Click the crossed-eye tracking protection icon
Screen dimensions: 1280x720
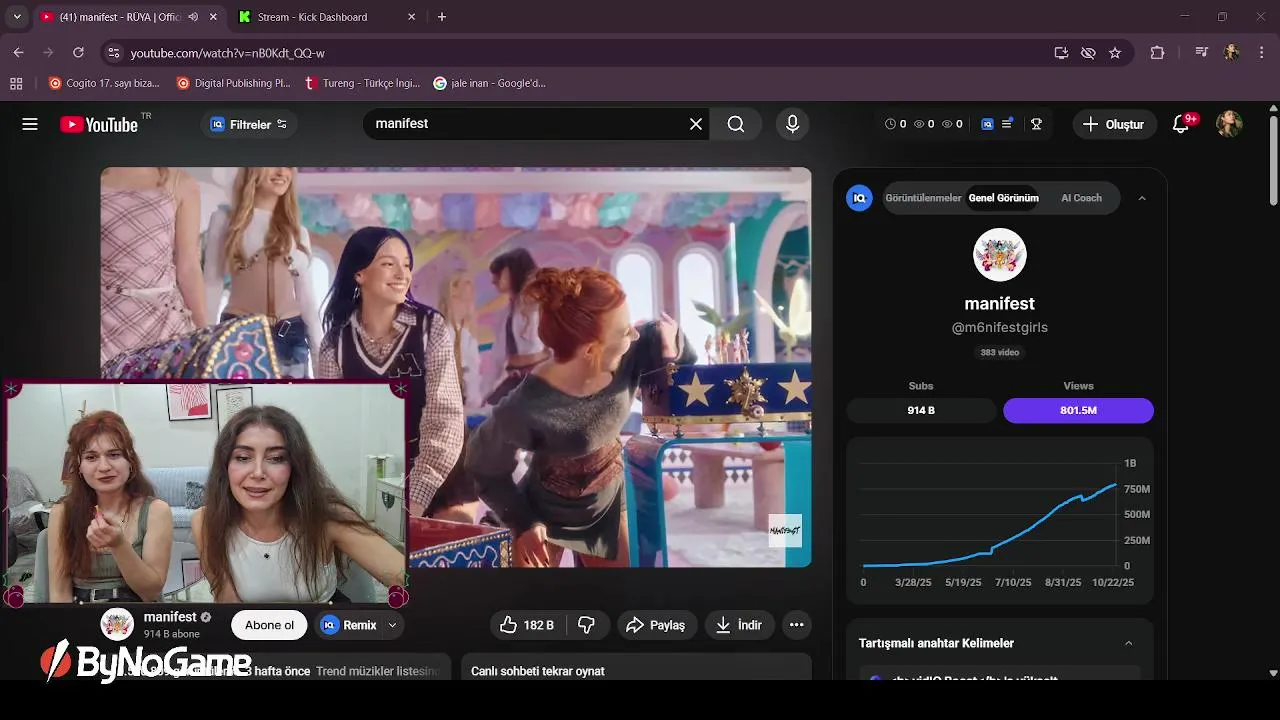point(1088,53)
